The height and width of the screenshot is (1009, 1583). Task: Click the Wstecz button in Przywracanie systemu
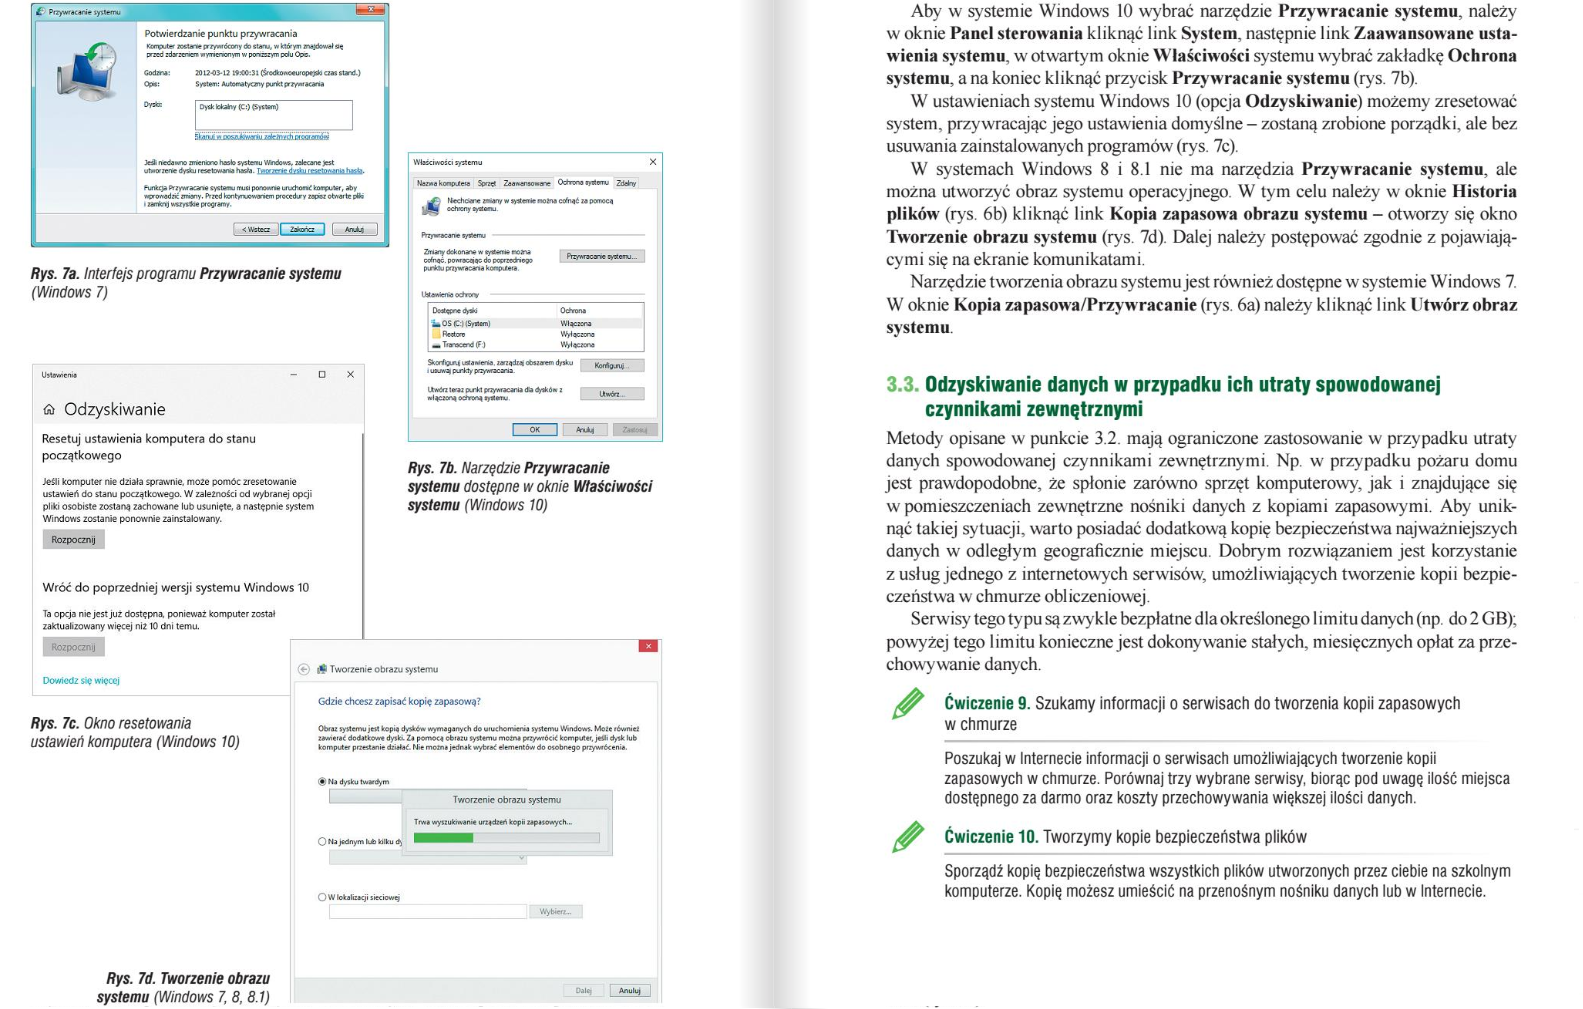point(256,229)
